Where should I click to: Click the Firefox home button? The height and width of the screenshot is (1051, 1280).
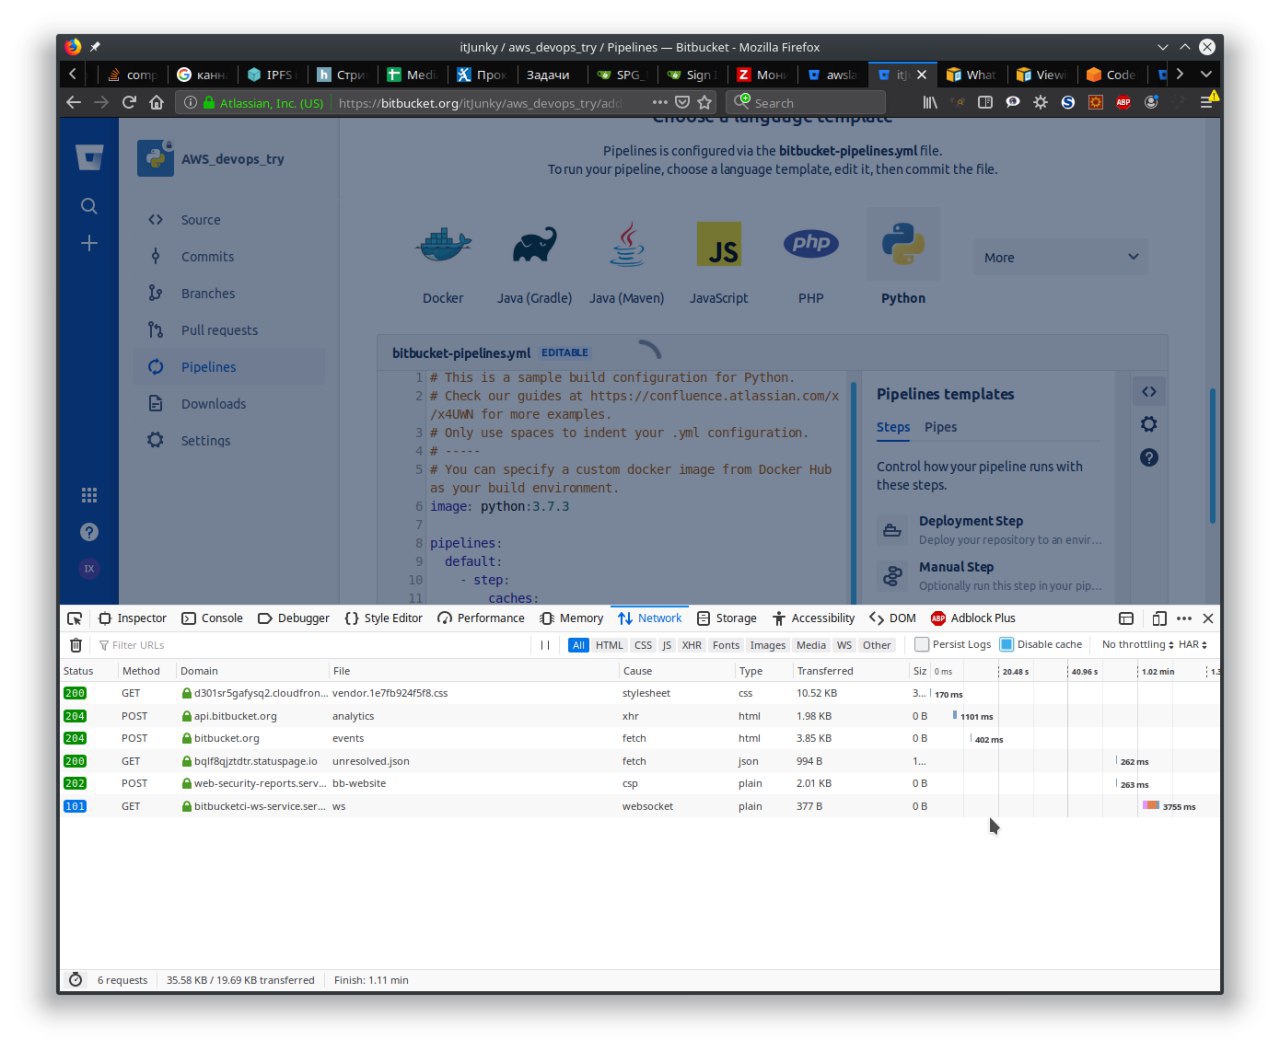tap(156, 102)
